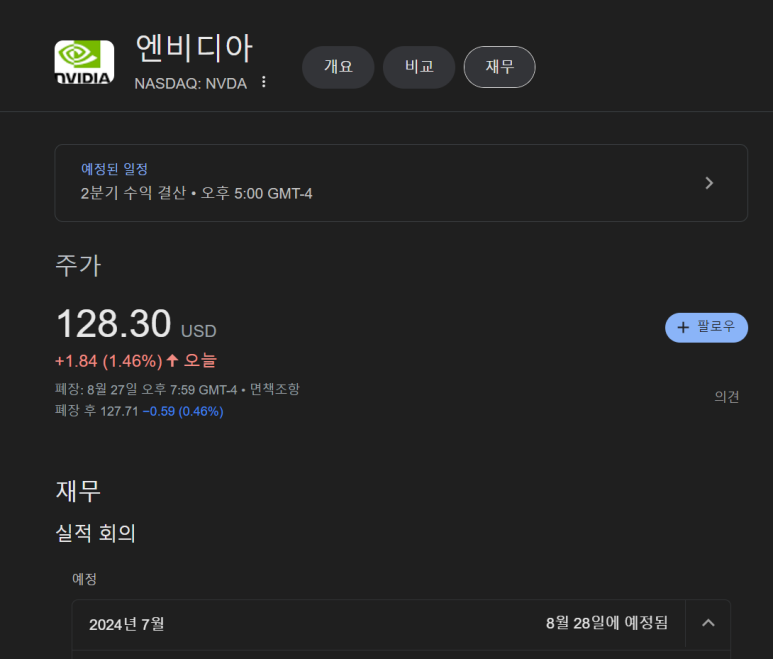
Task: Switch to the 비교 tab
Action: click(x=419, y=67)
